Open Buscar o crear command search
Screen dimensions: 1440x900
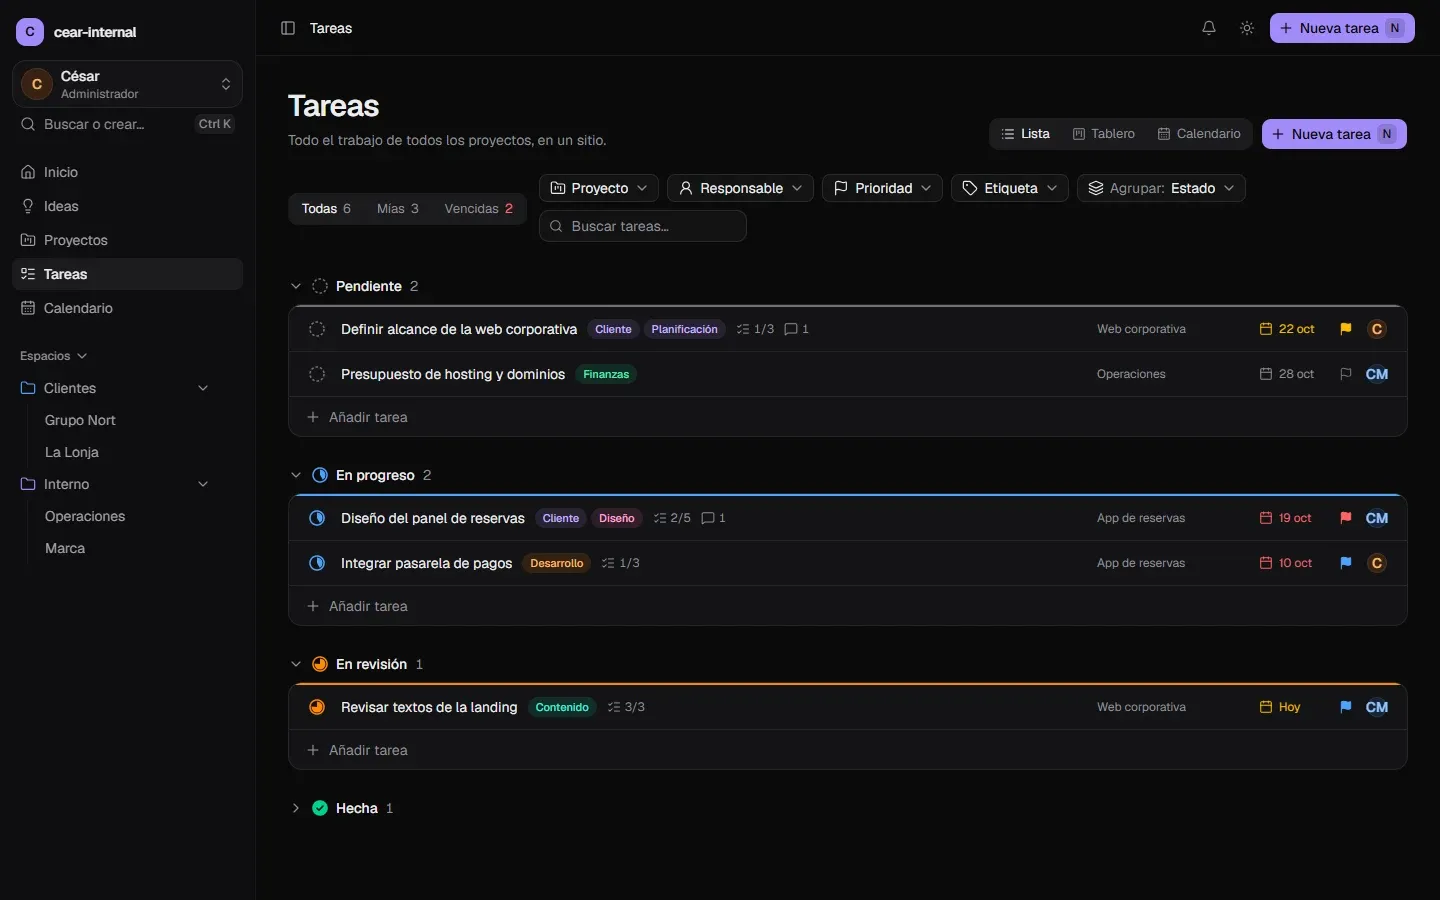pos(127,124)
